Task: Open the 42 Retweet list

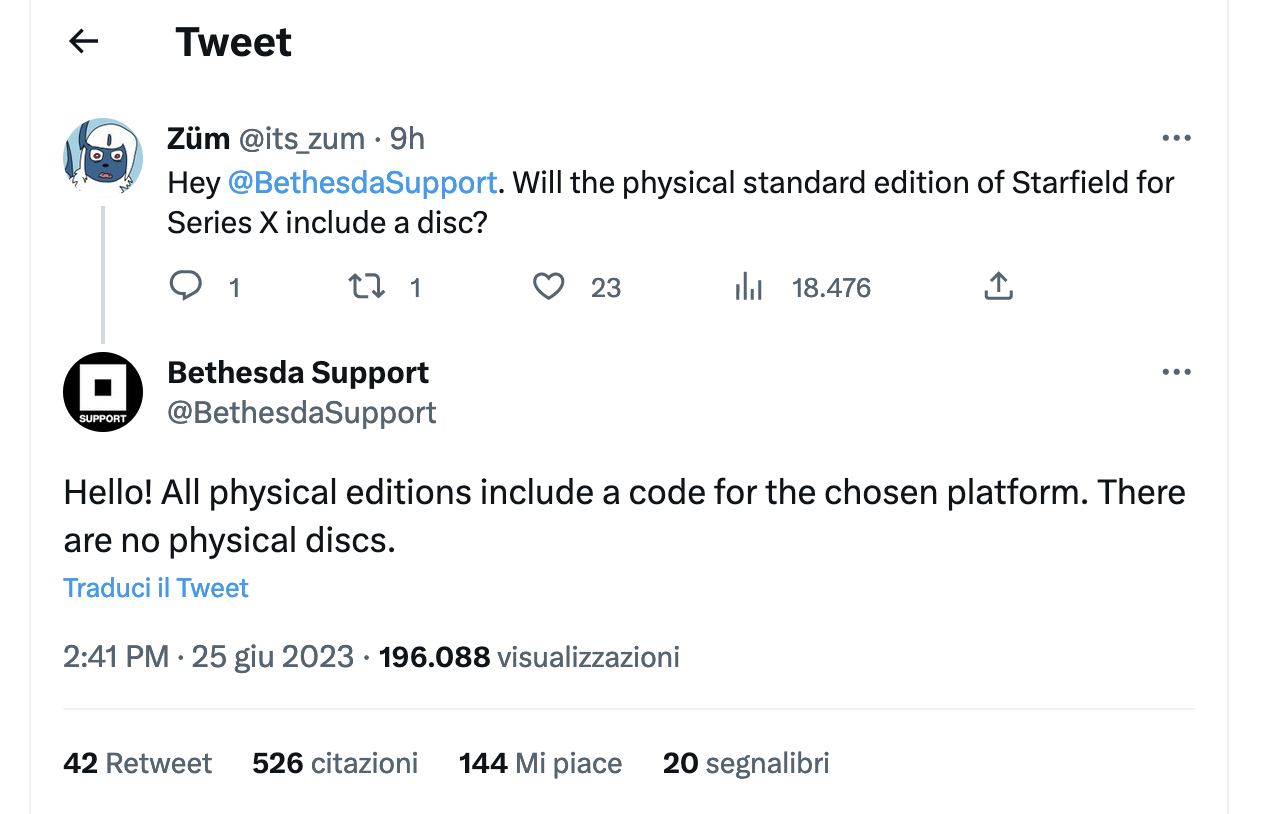Action: point(138,764)
